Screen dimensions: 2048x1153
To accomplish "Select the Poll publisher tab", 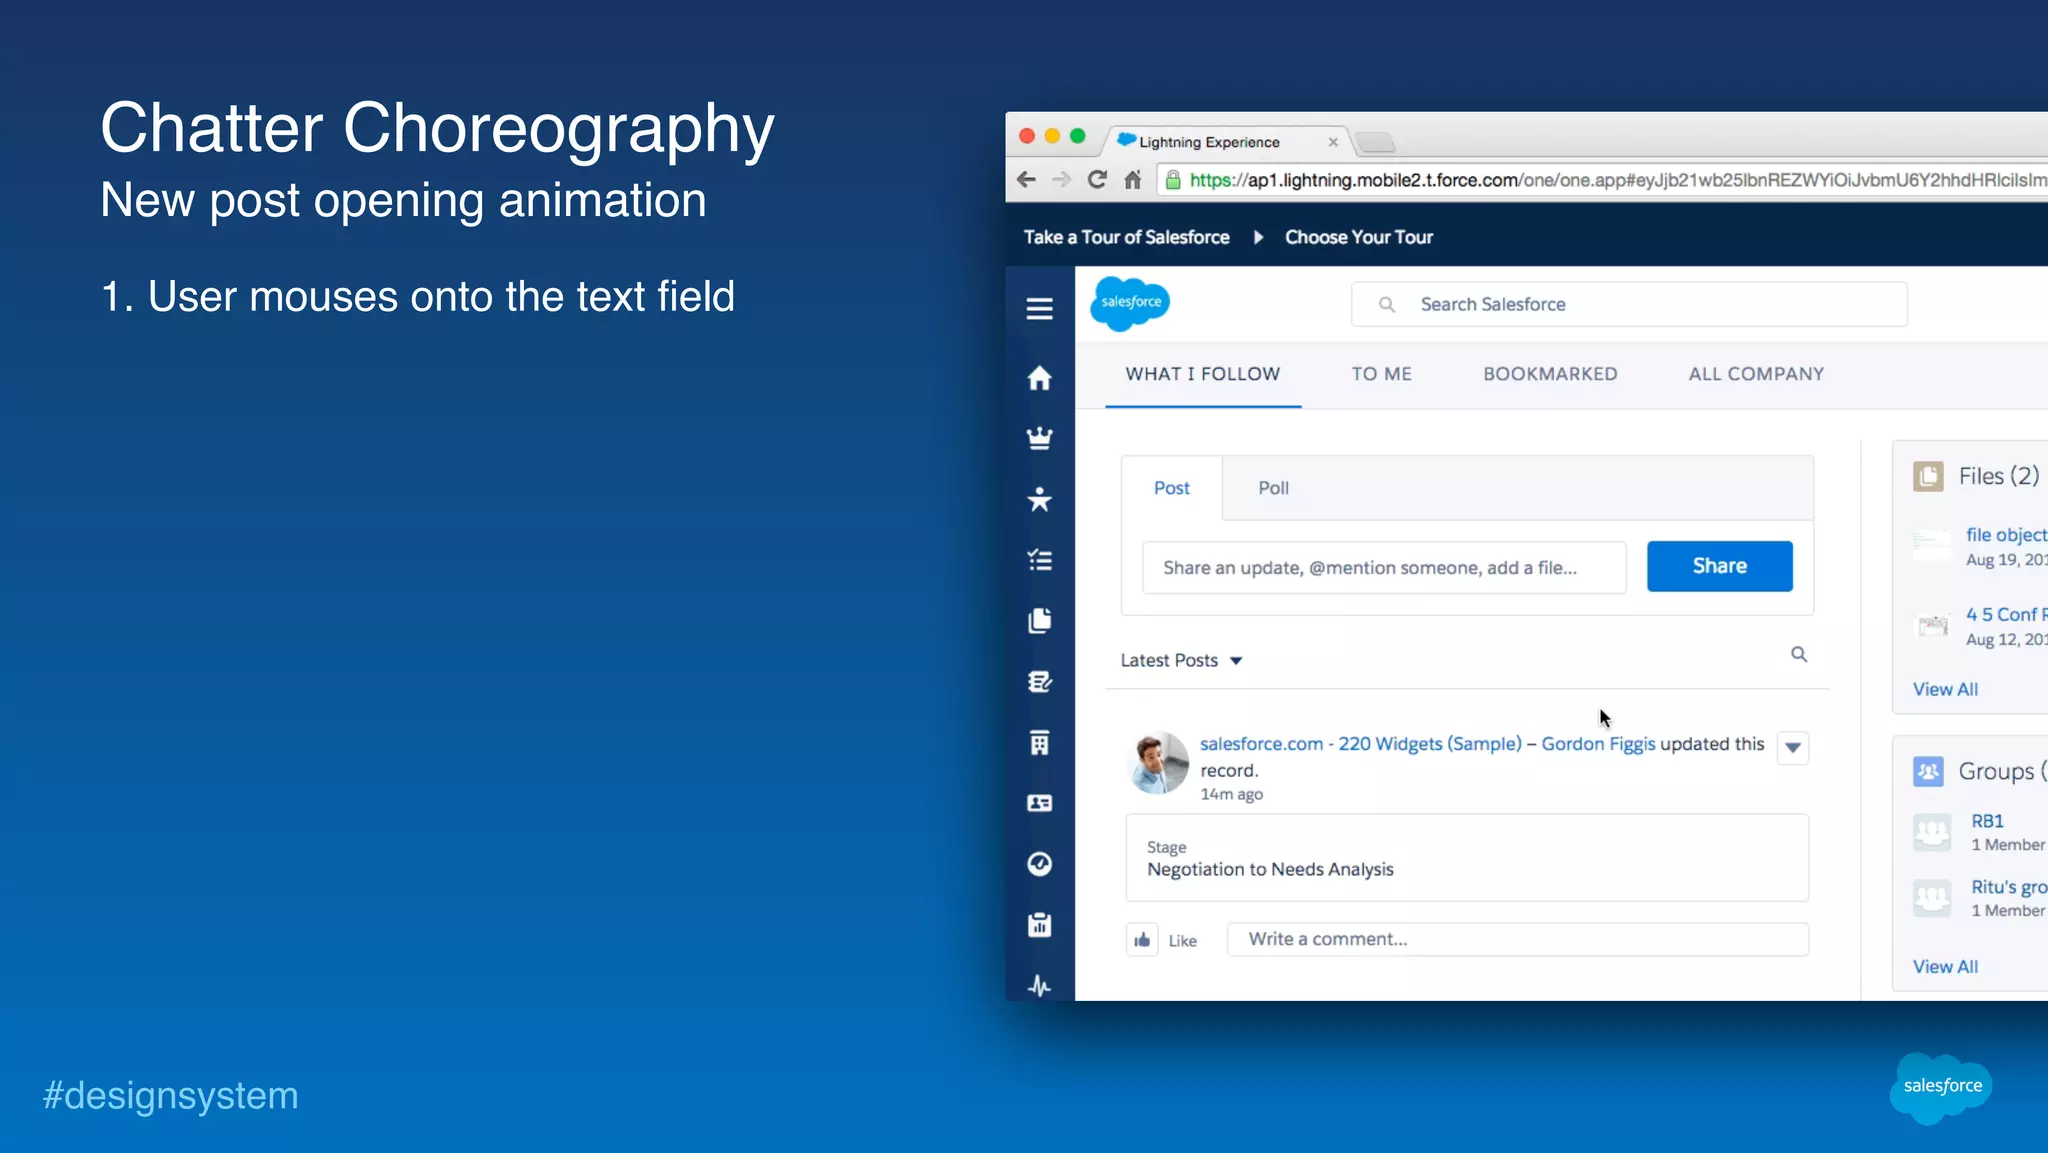I will (x=1273, y=488).
